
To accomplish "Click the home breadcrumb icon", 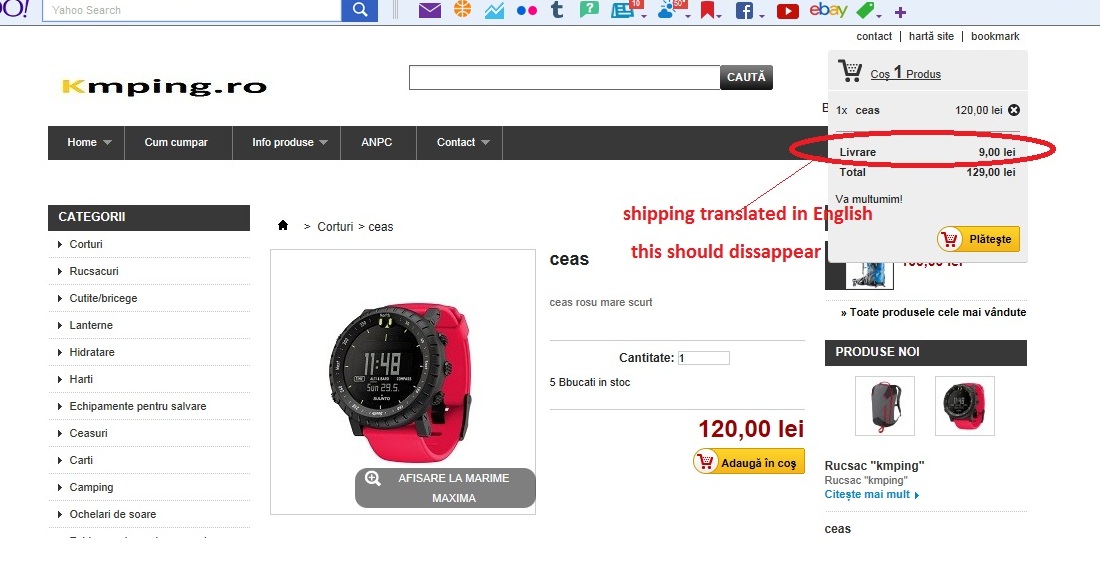I will (283, 225).
